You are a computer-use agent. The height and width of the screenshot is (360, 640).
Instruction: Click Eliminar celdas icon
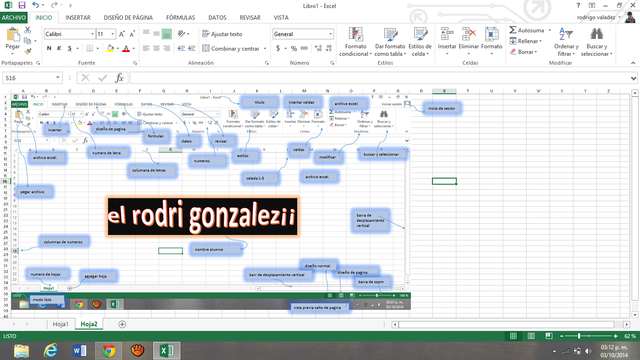coord(469,35)
